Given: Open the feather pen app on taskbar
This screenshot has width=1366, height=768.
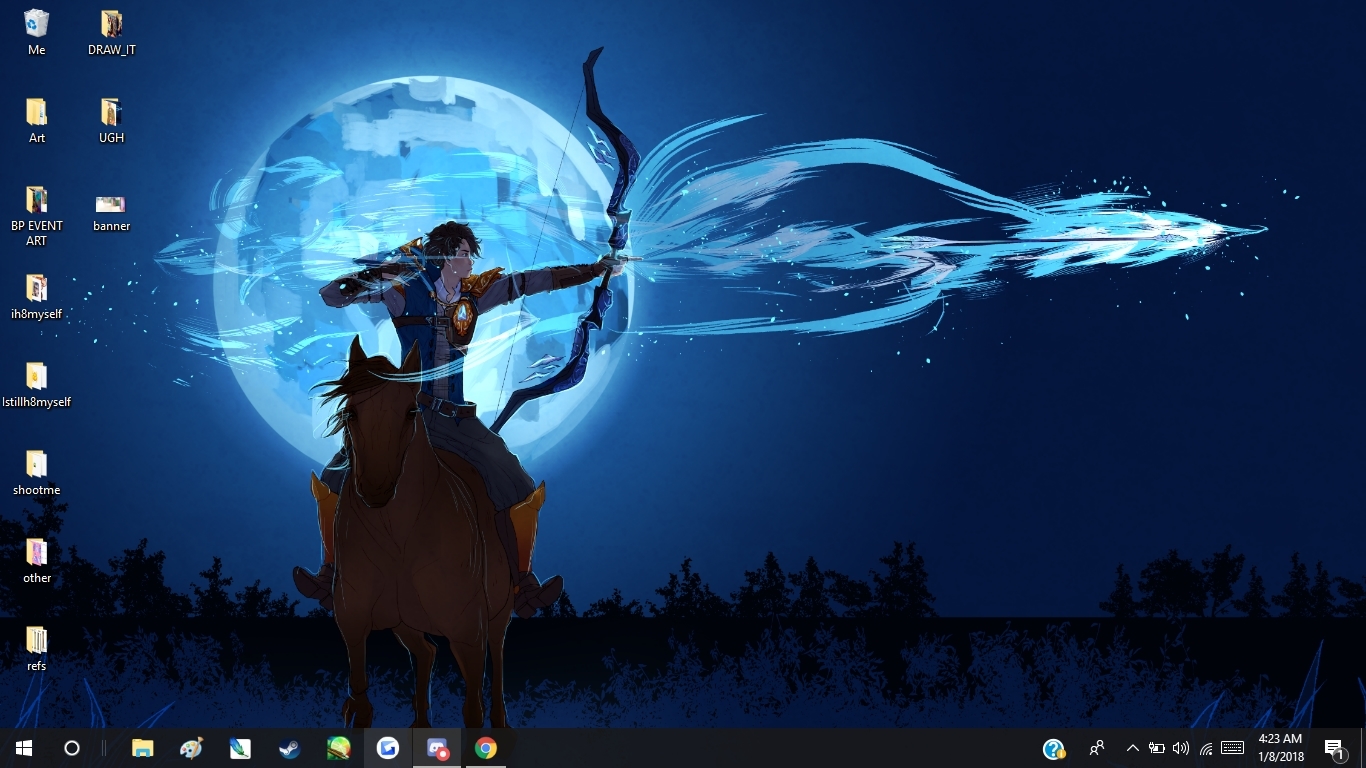Looking at the screenshot, I should click(x=240, y=748).
